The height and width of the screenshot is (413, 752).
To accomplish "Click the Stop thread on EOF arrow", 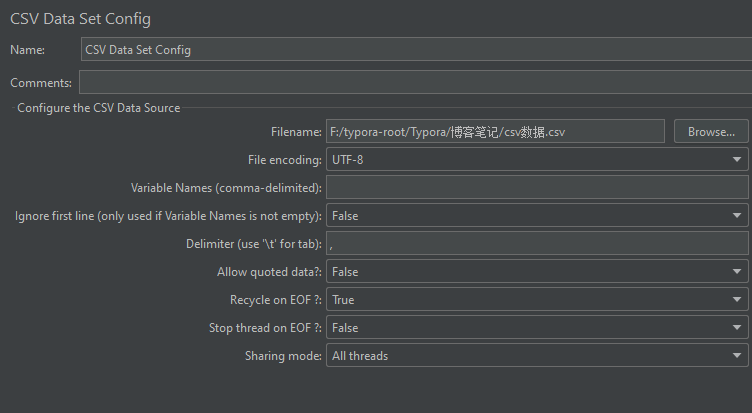I will (x=738, y=328).
